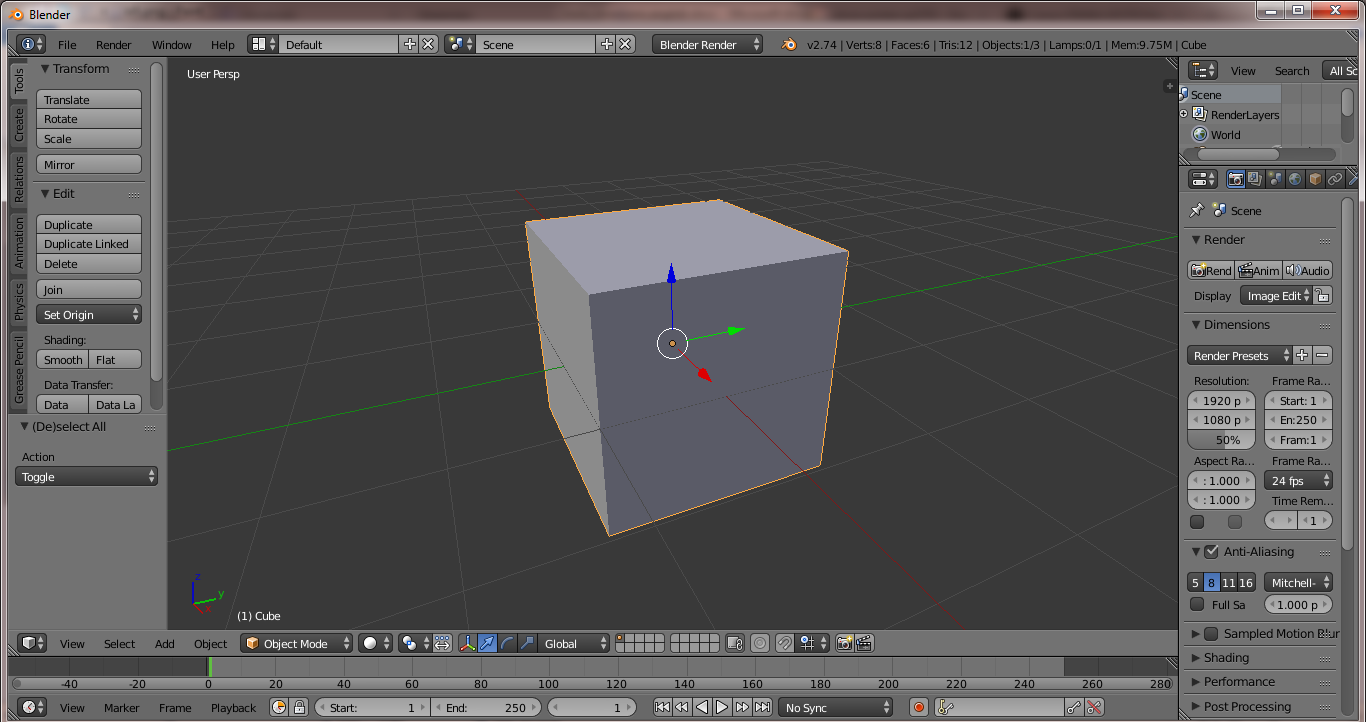Open the 24 fps frame rate dropdown

point(1298,480)
